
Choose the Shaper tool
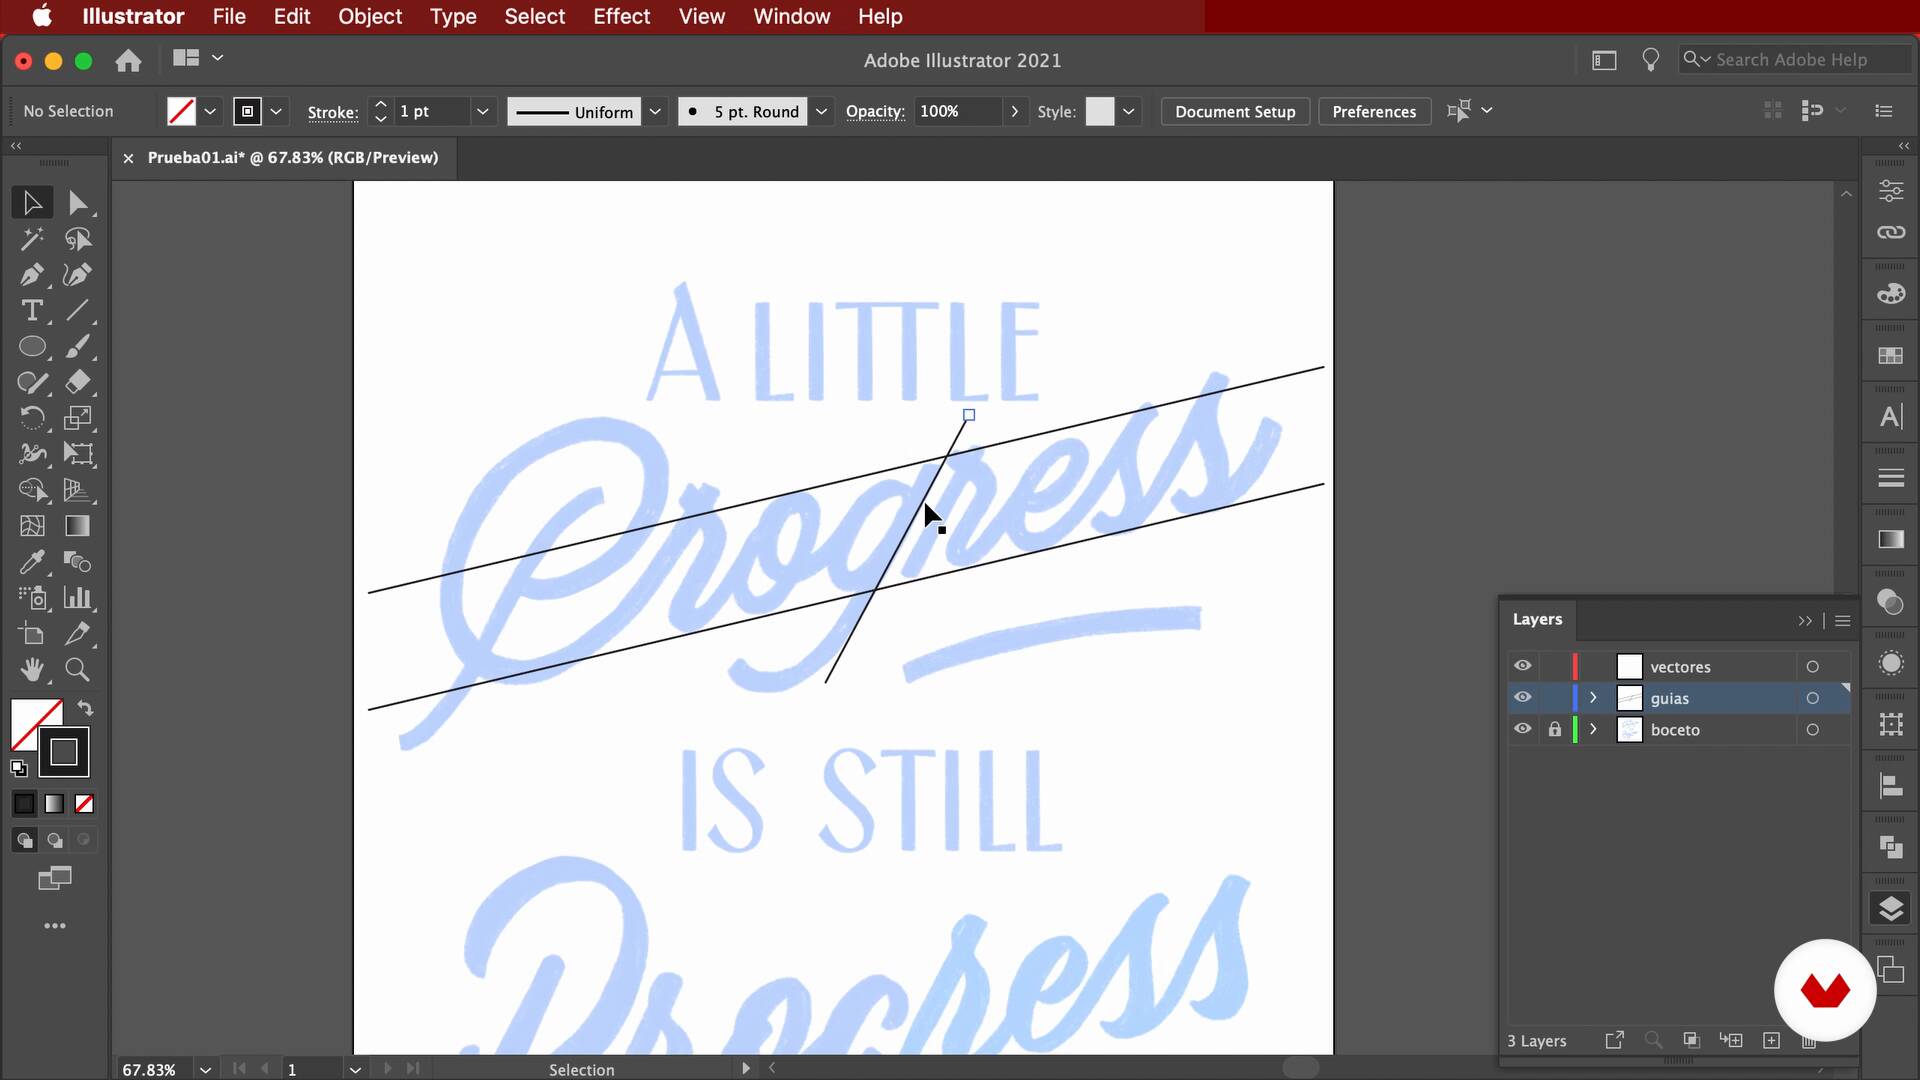[x=32, y=382]
